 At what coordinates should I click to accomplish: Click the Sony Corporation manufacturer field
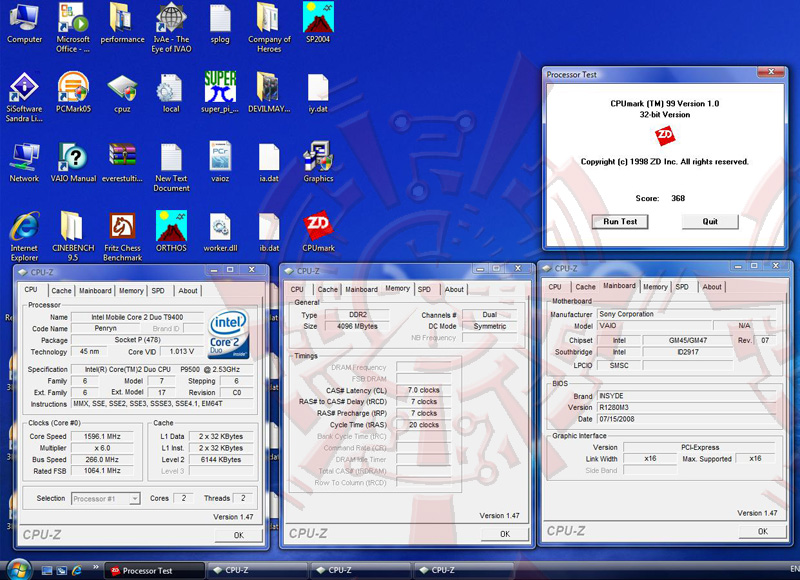point(687,314)
